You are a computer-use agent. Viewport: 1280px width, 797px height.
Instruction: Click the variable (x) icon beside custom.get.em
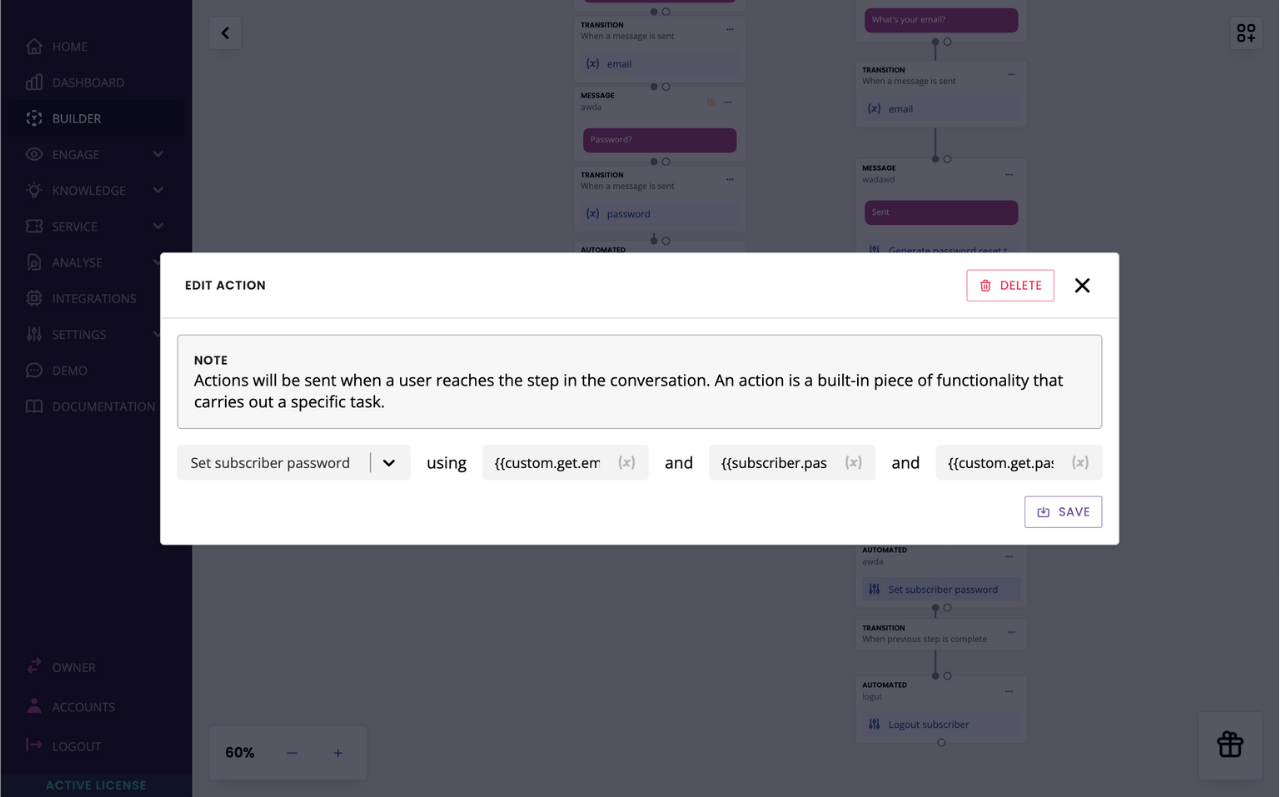pyautogui.click(x=627, y=462)
